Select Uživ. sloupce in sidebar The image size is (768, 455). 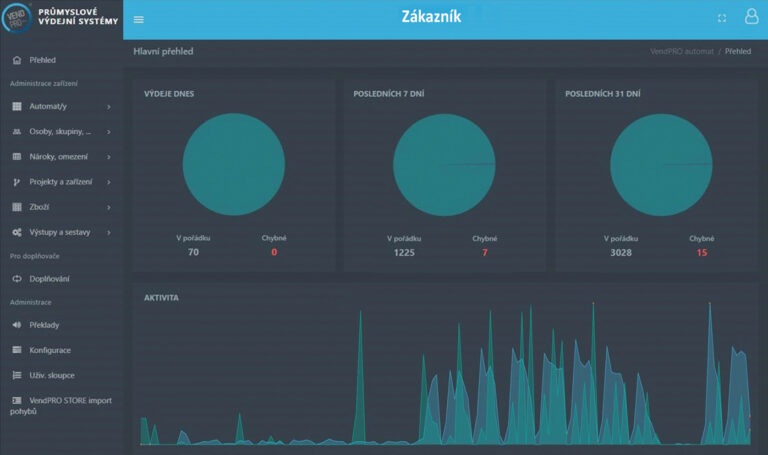(x=51, y=375)
